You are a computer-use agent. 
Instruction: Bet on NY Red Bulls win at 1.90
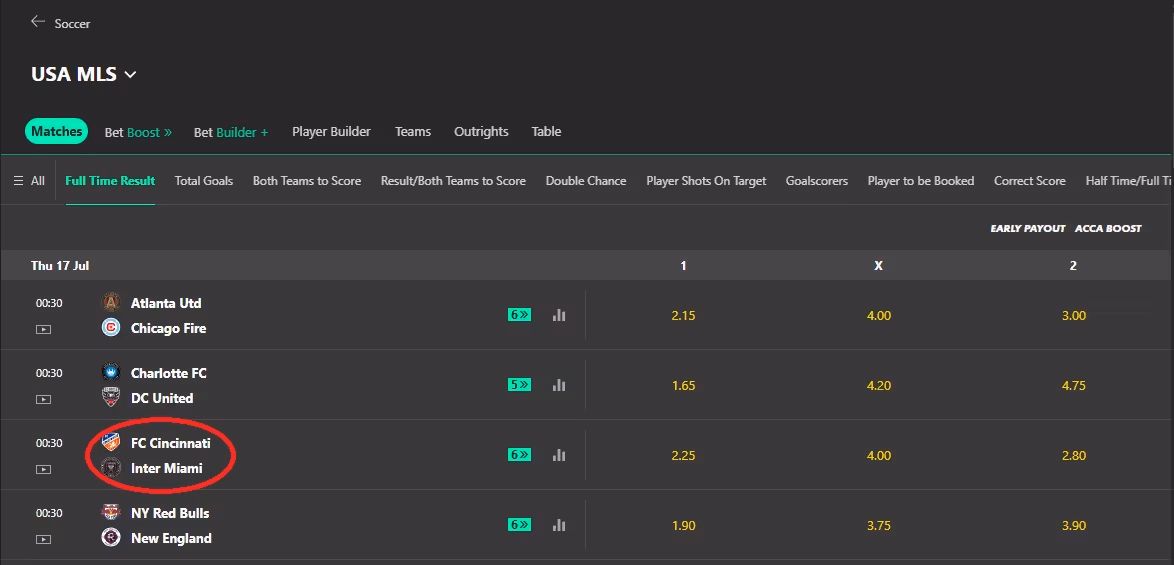684,525
